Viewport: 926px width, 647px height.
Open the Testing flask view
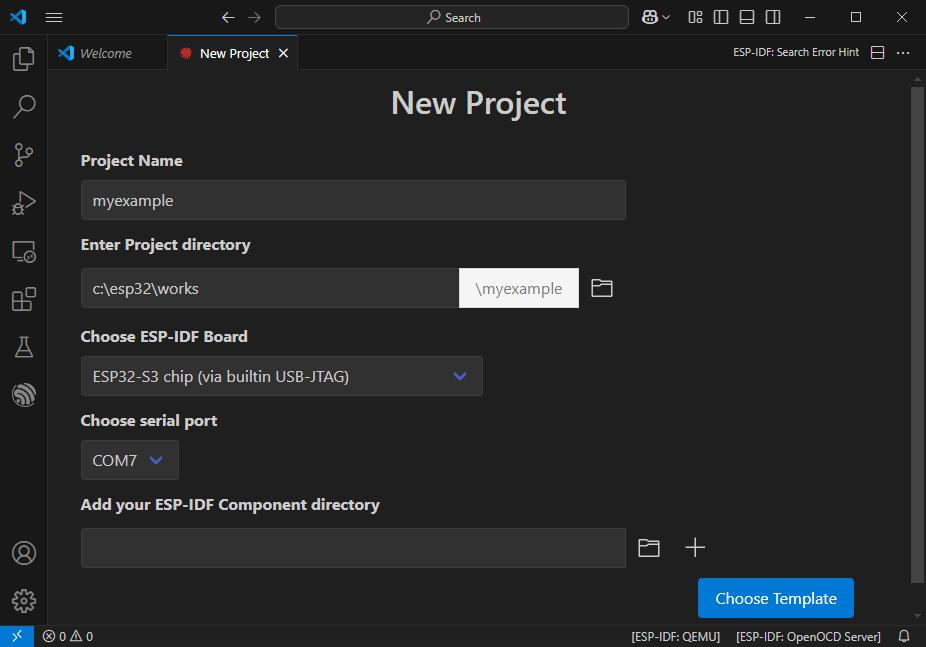24,347
